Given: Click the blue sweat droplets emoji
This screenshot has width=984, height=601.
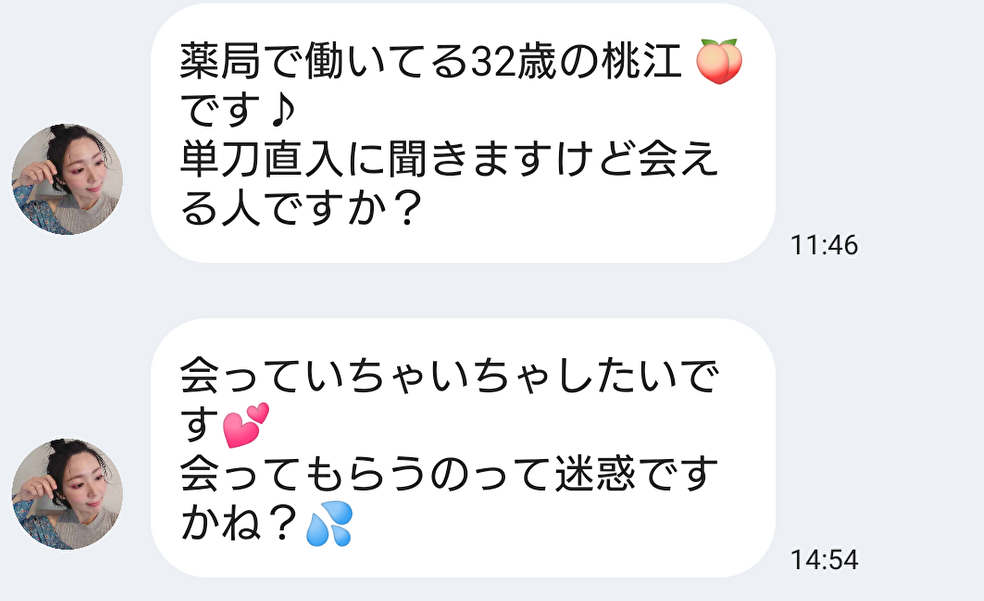Looking at the screenshot, I should tap(329, 524).
